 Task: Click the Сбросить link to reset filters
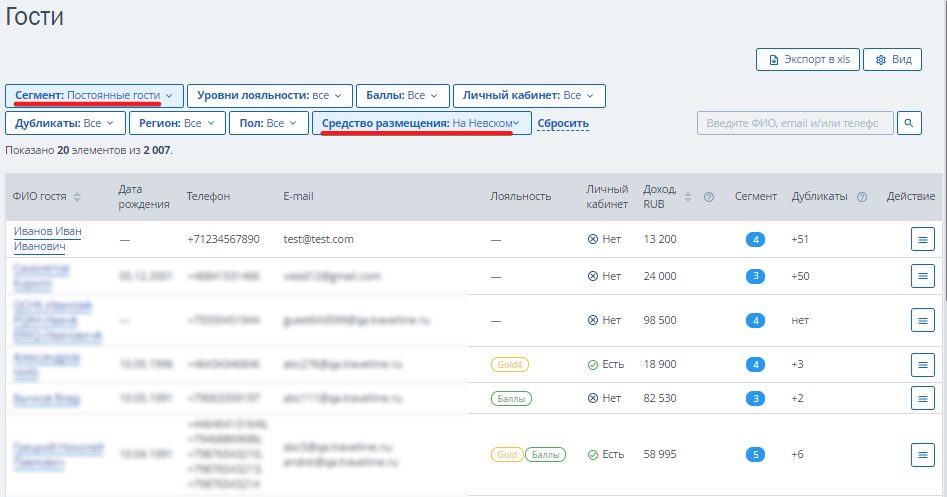coord(563,123)
